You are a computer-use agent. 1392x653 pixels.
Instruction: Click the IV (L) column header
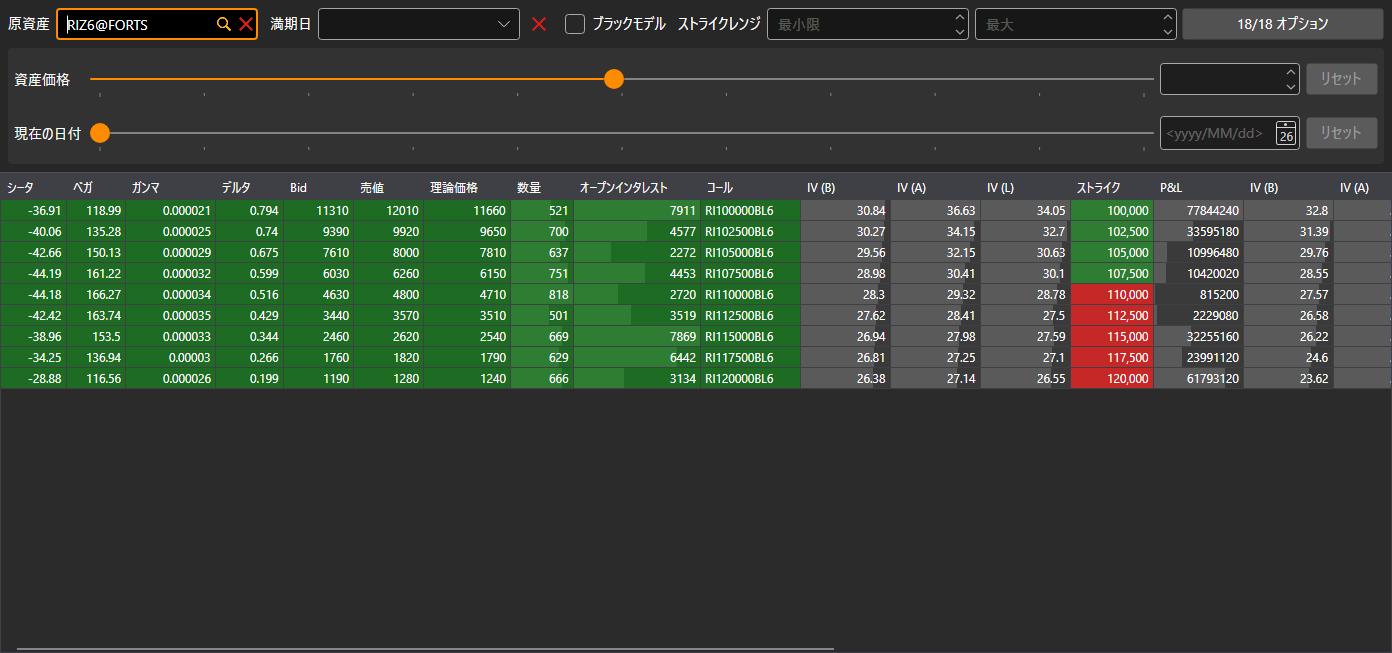1025,187
